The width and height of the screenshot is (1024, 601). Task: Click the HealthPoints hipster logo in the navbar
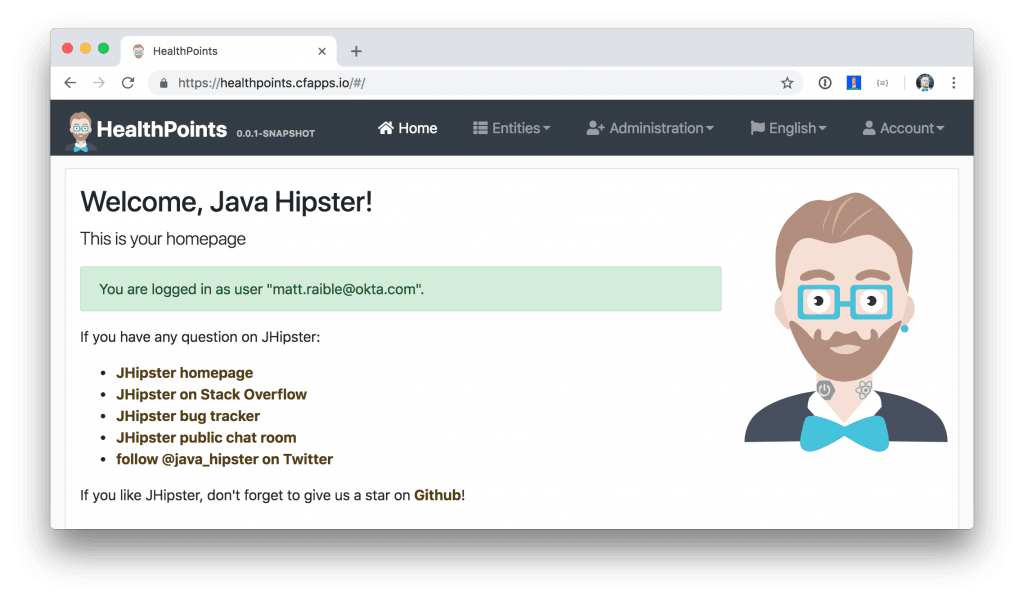80,131
